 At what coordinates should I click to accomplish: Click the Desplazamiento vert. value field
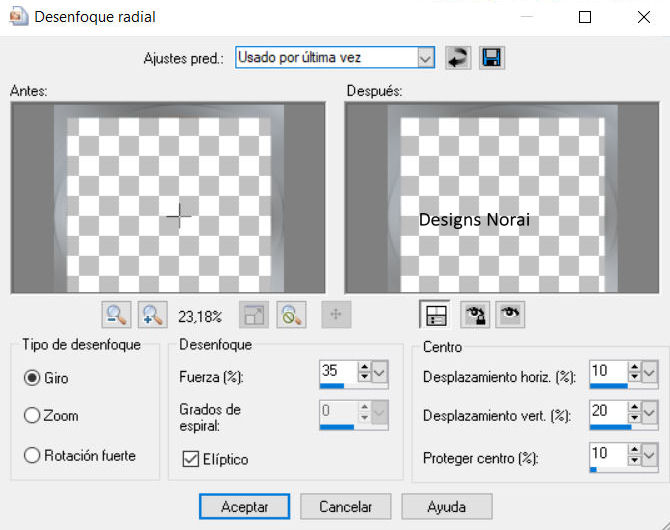[x=608, y=411]
